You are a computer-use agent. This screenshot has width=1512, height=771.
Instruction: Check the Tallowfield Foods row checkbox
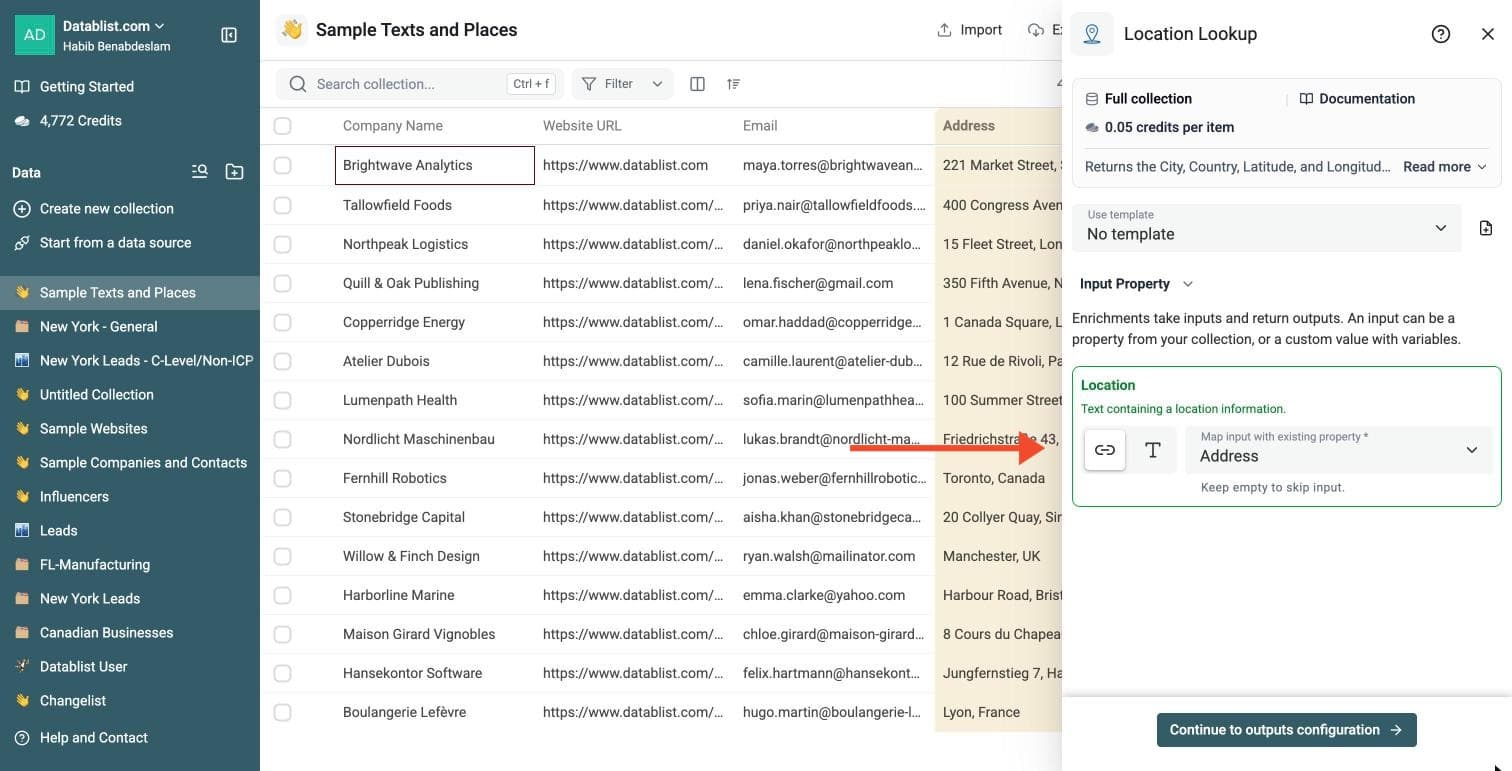point(283,205)
